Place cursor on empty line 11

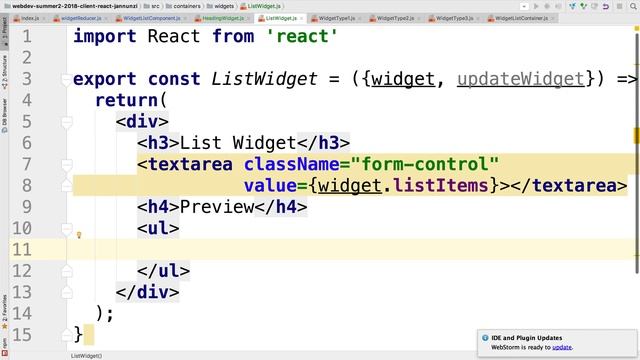[x=355, y=249]
